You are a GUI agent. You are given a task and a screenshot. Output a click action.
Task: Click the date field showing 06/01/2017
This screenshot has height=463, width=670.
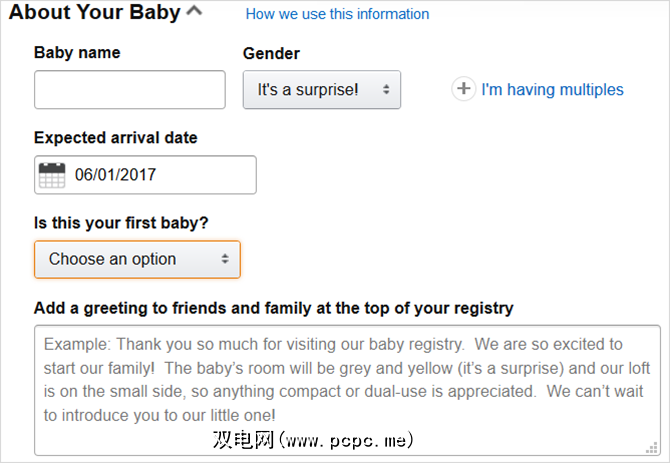tap(160, 176)
